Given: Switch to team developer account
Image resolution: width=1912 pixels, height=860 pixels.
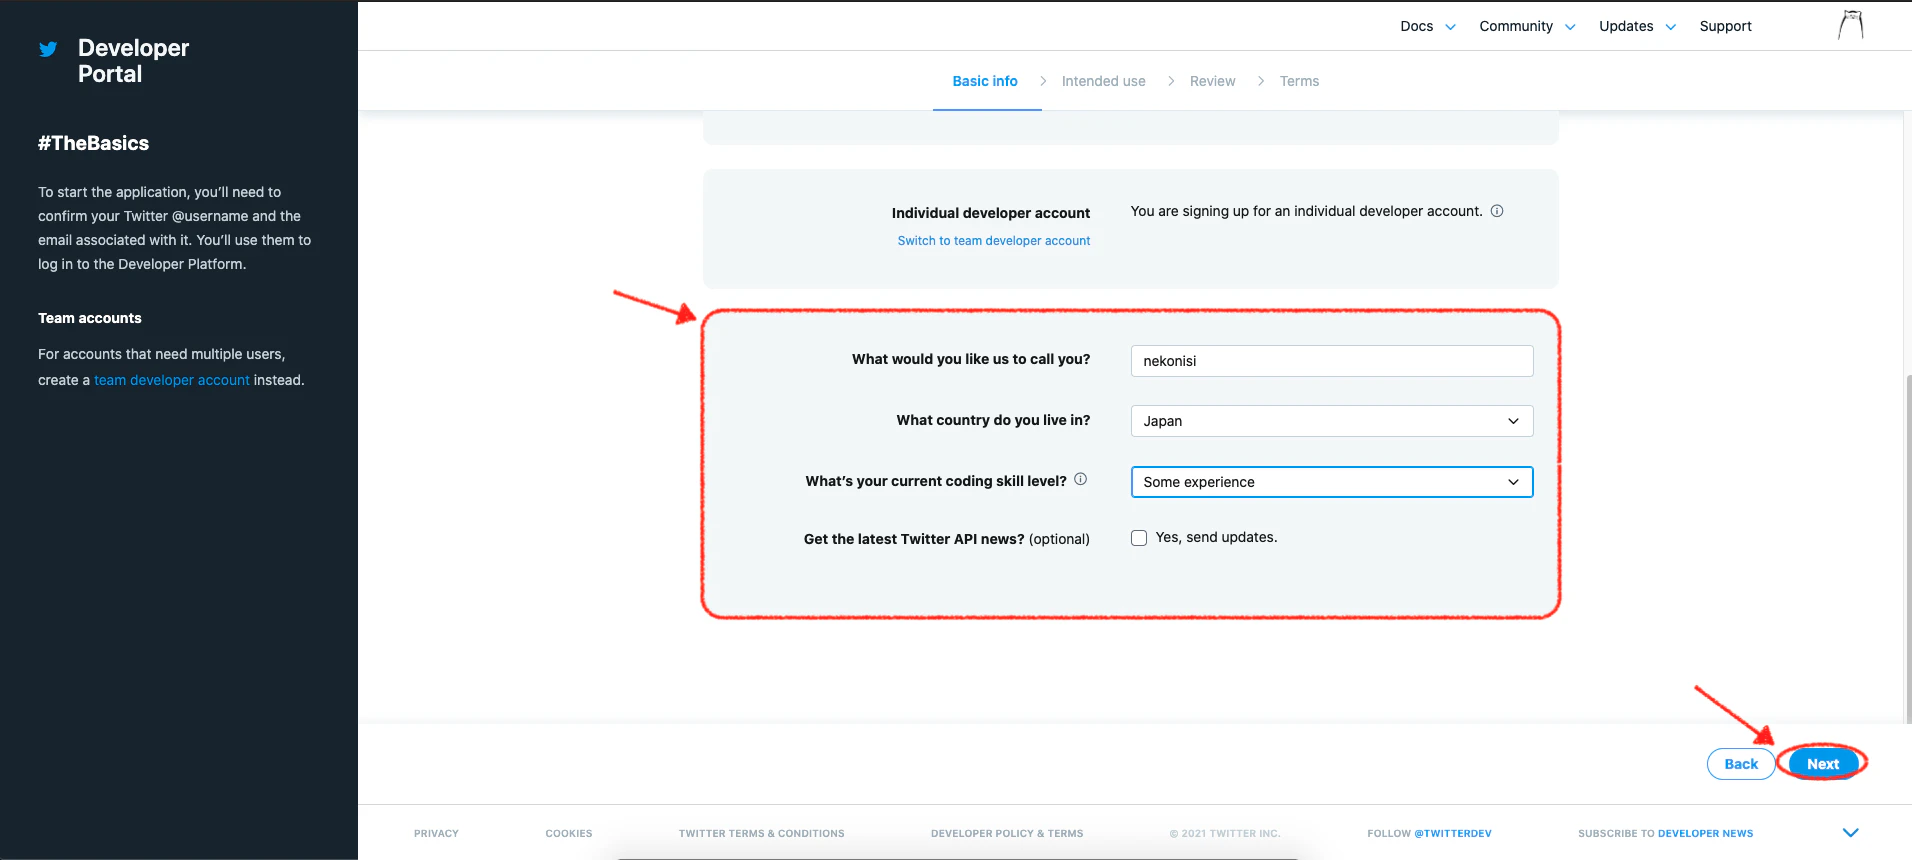Looking at the screenshot, I should [994, 241].
